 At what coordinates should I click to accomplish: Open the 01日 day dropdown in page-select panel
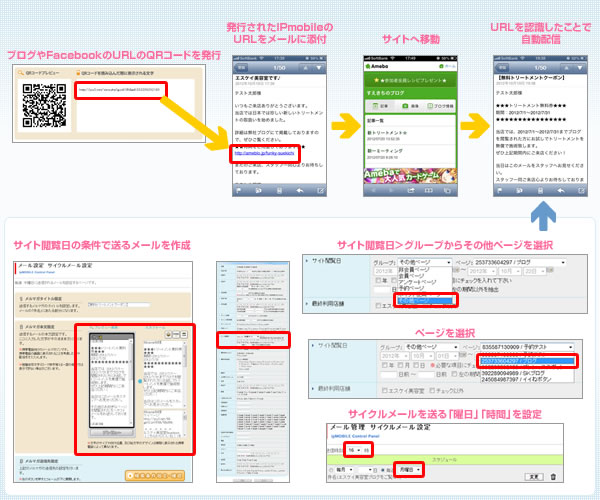445,356
